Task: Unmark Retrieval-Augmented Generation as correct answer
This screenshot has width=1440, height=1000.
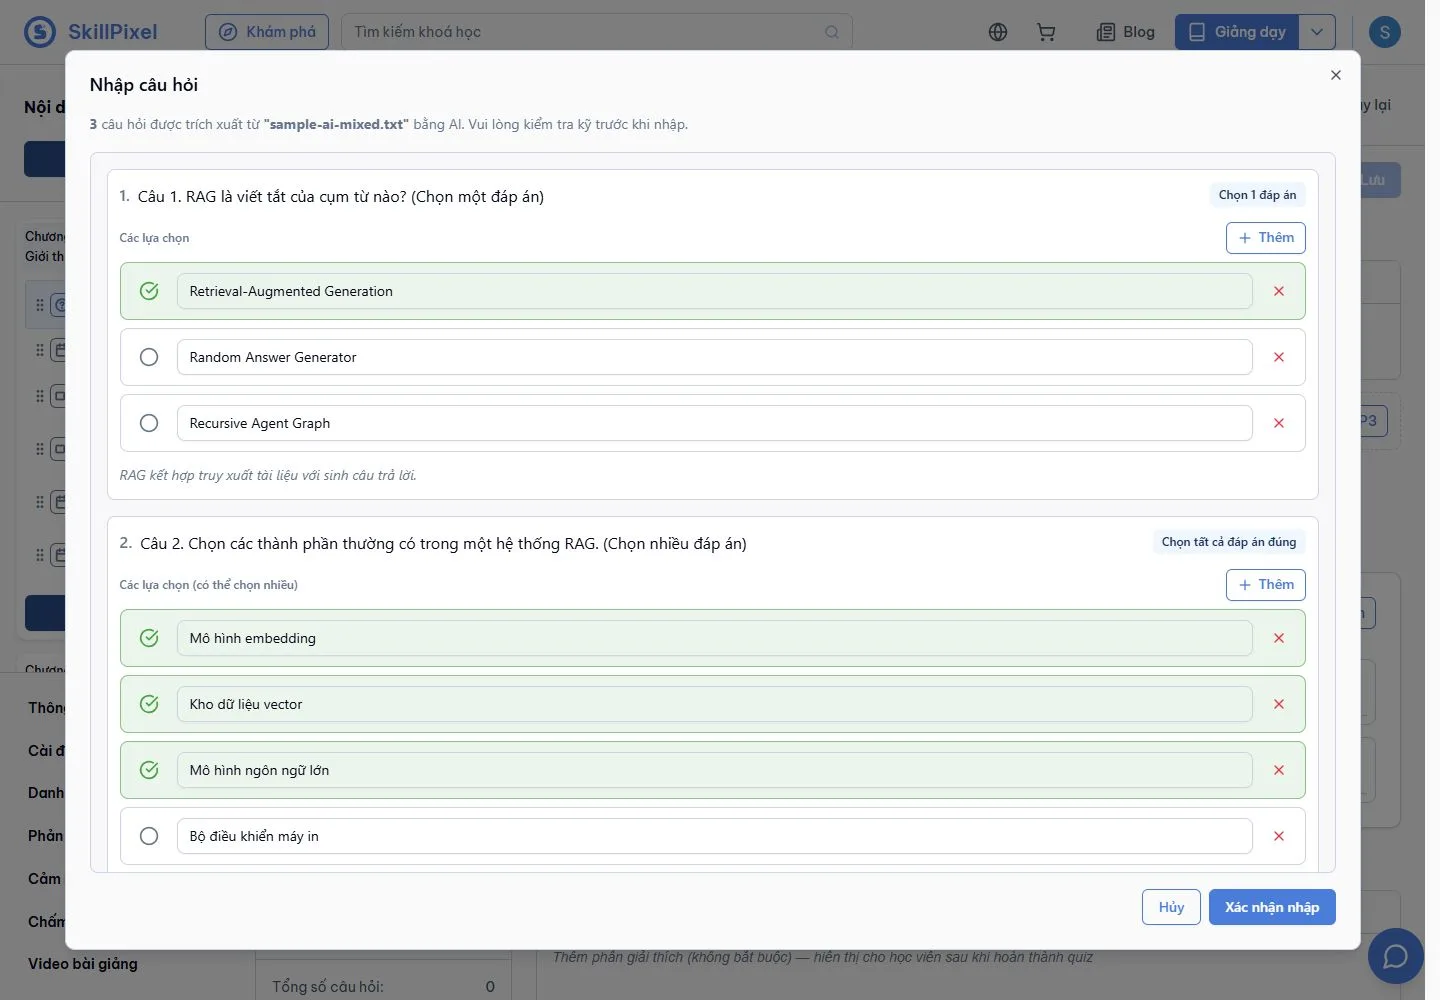Action: point(149,291)
